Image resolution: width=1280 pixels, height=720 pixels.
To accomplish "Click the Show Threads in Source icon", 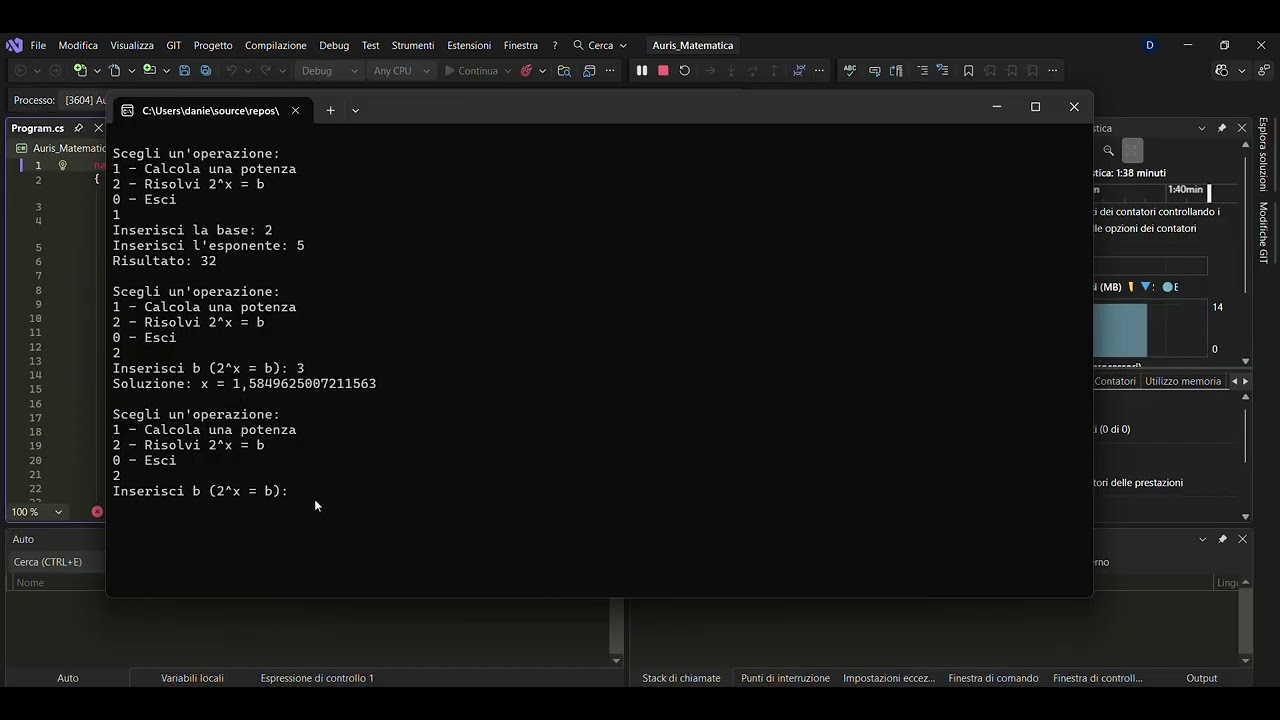I will (x=798, y=71).
